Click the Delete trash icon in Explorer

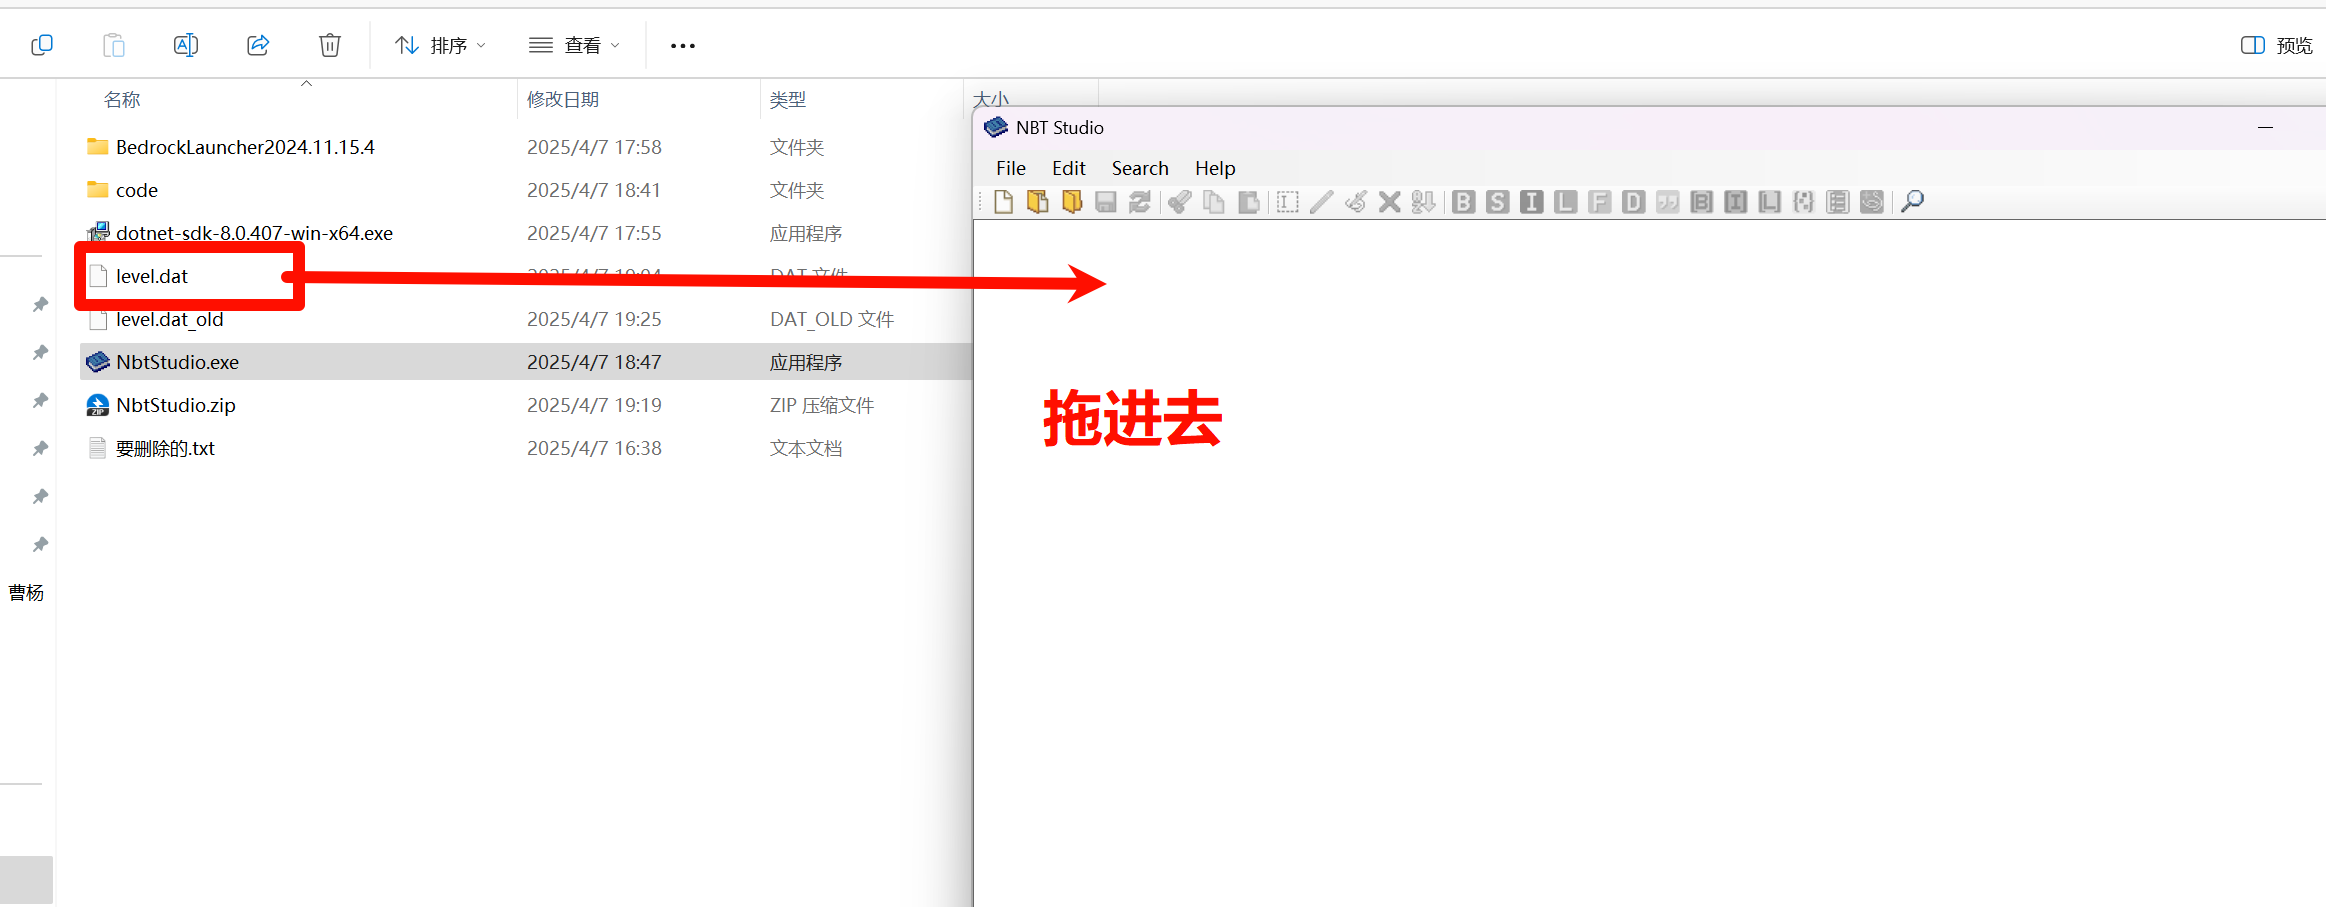pyautogui.click(x=330, y=45)
